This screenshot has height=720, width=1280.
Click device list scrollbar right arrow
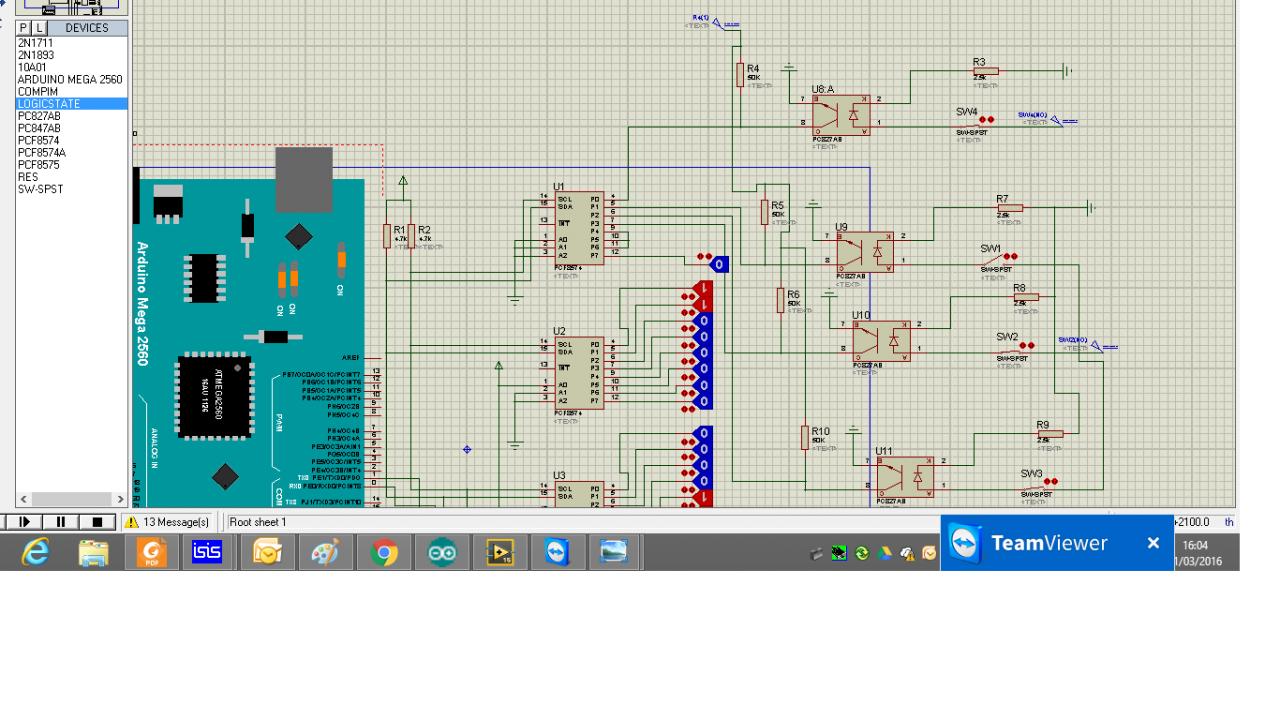click(x=121, y=499)
